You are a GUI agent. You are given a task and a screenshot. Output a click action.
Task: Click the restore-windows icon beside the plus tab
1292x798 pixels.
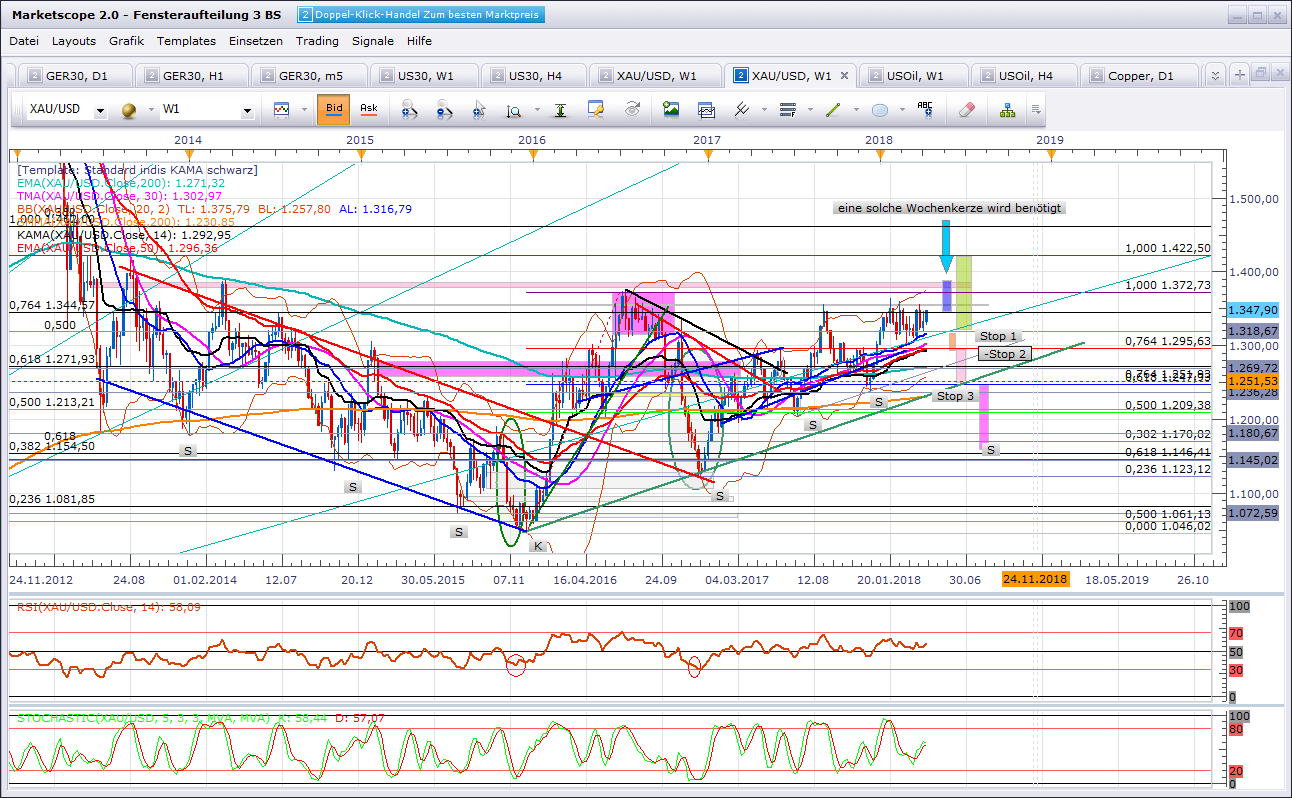1260,74
